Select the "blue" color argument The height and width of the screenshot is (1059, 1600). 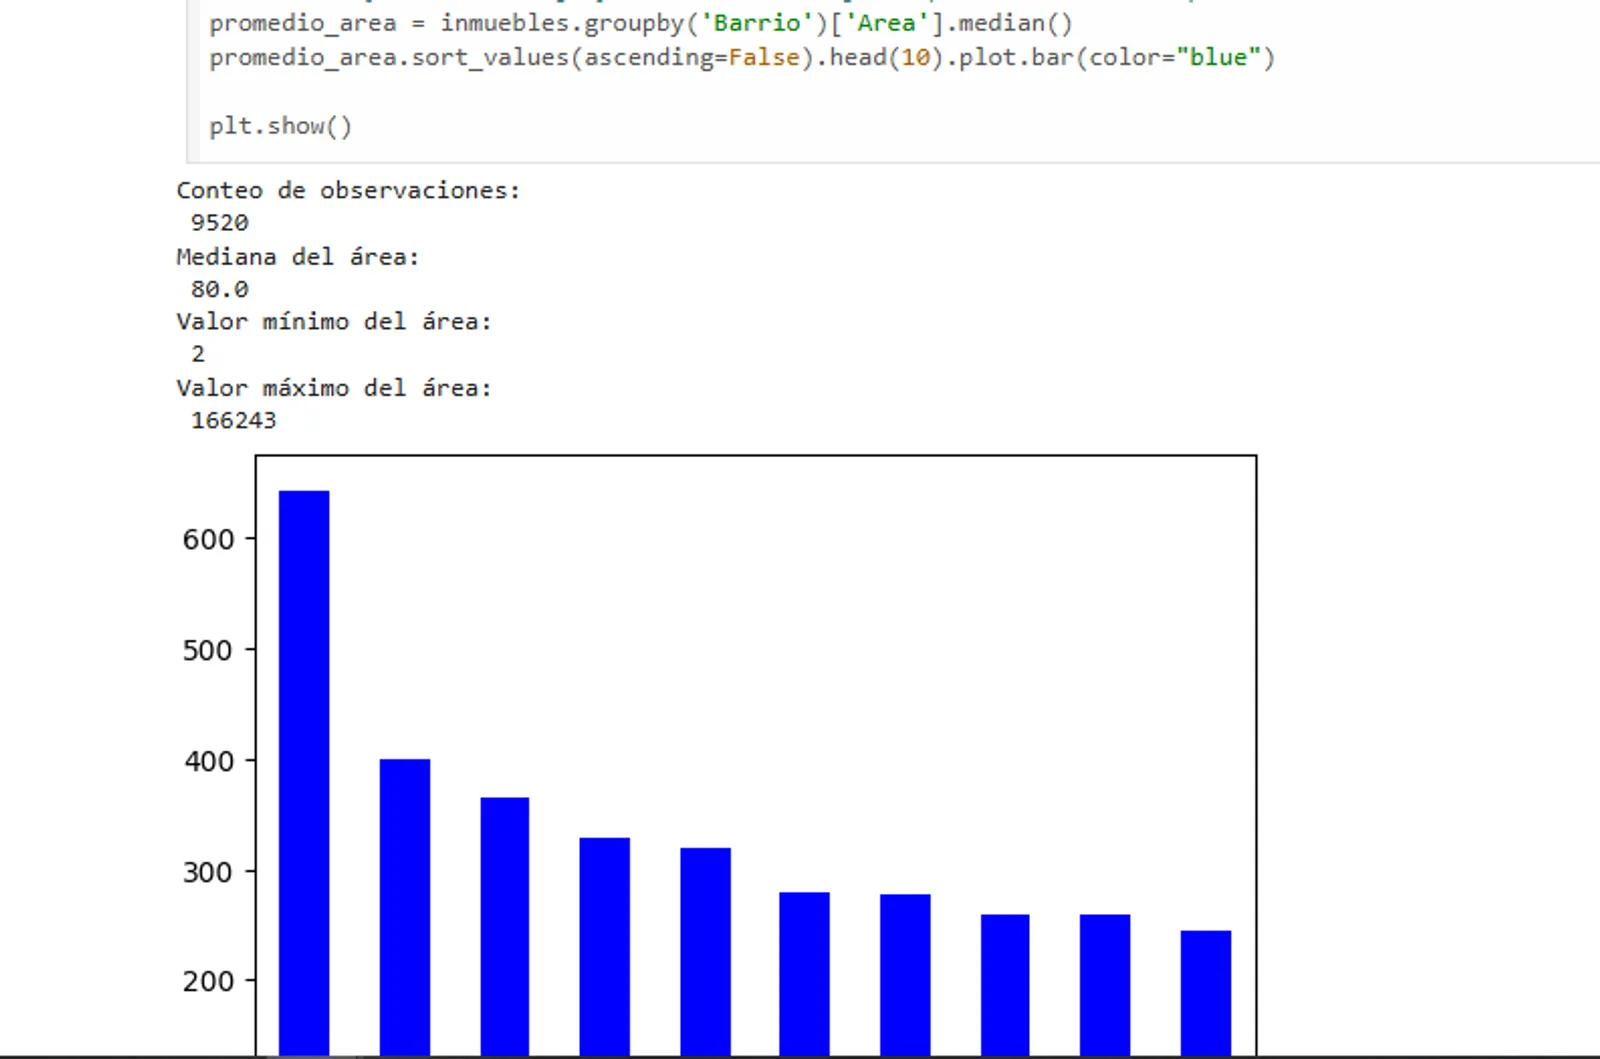point(1218,57)
